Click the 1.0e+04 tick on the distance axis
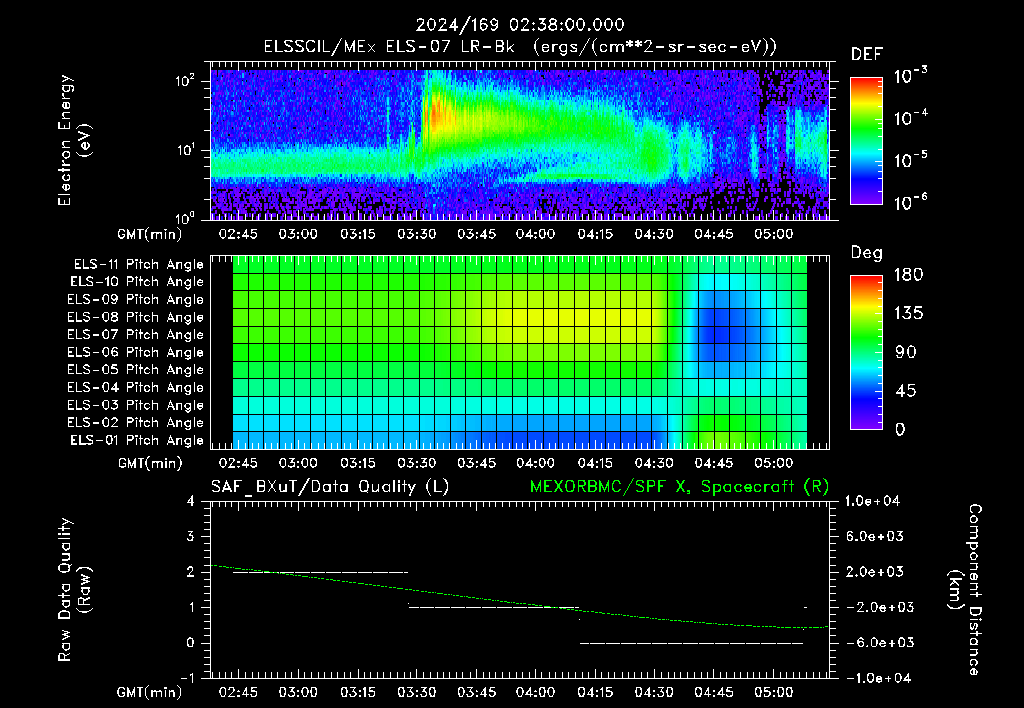 pos(872,501)
